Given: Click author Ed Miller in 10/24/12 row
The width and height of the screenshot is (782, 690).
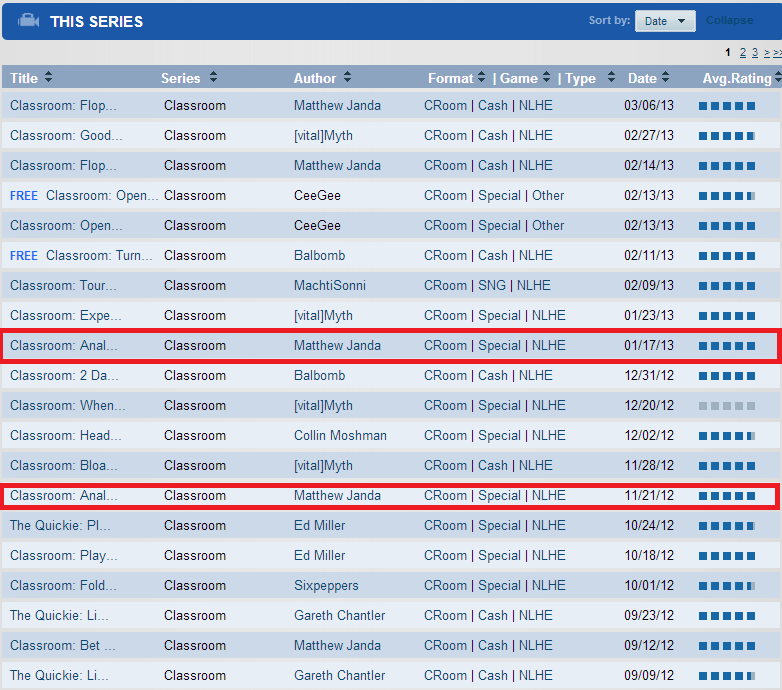Looking at the screenshot, I should pos(319,525).
